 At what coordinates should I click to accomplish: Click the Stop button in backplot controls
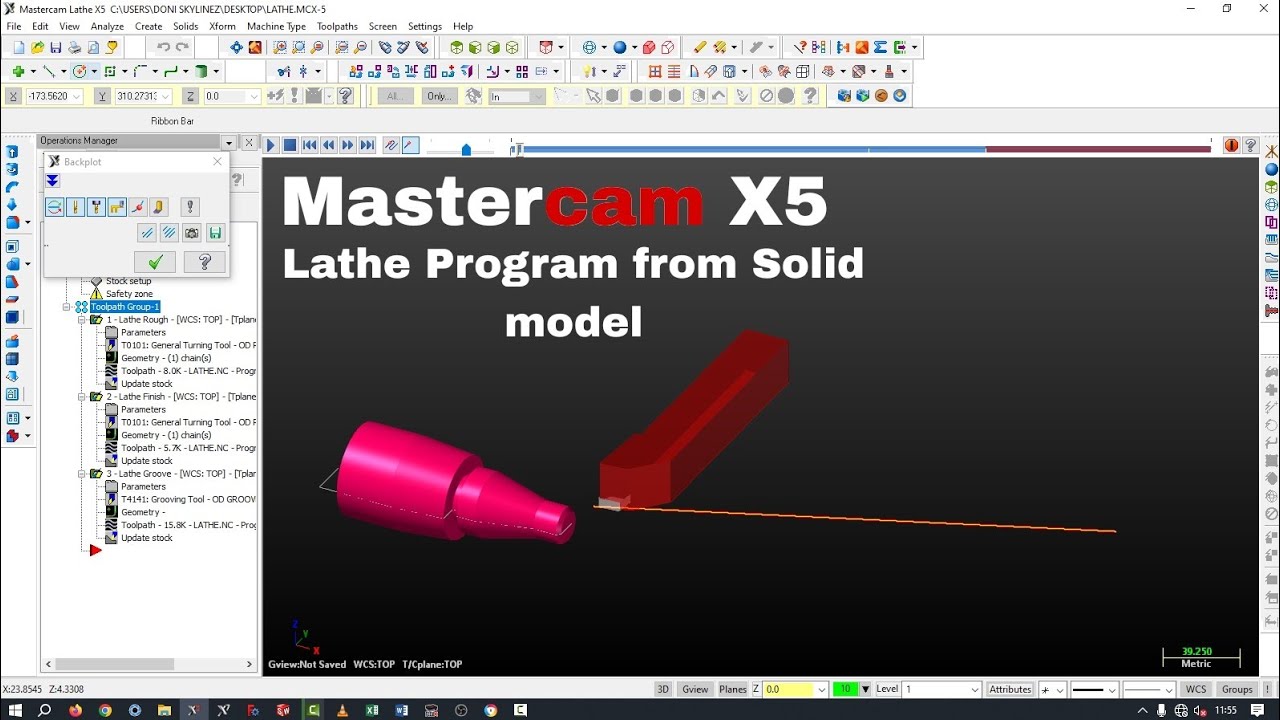click(289, 145)
